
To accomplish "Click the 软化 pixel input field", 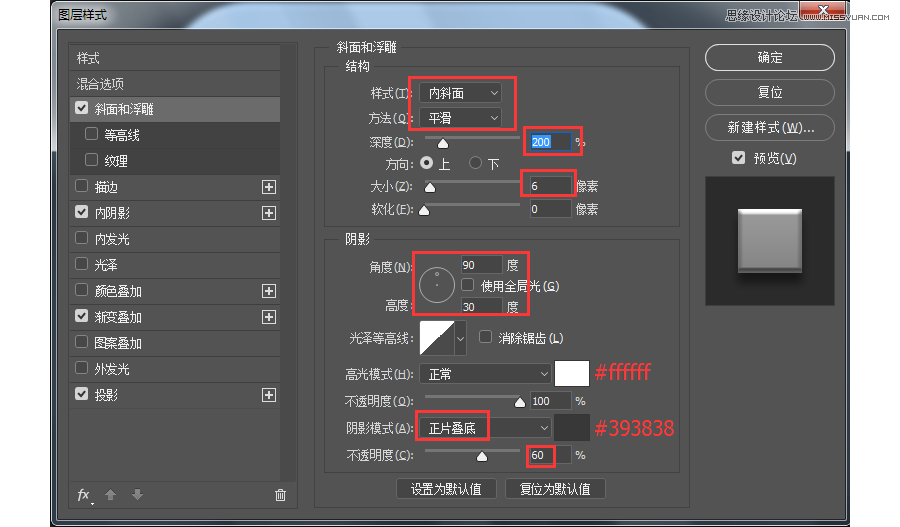I will [550, 210].
